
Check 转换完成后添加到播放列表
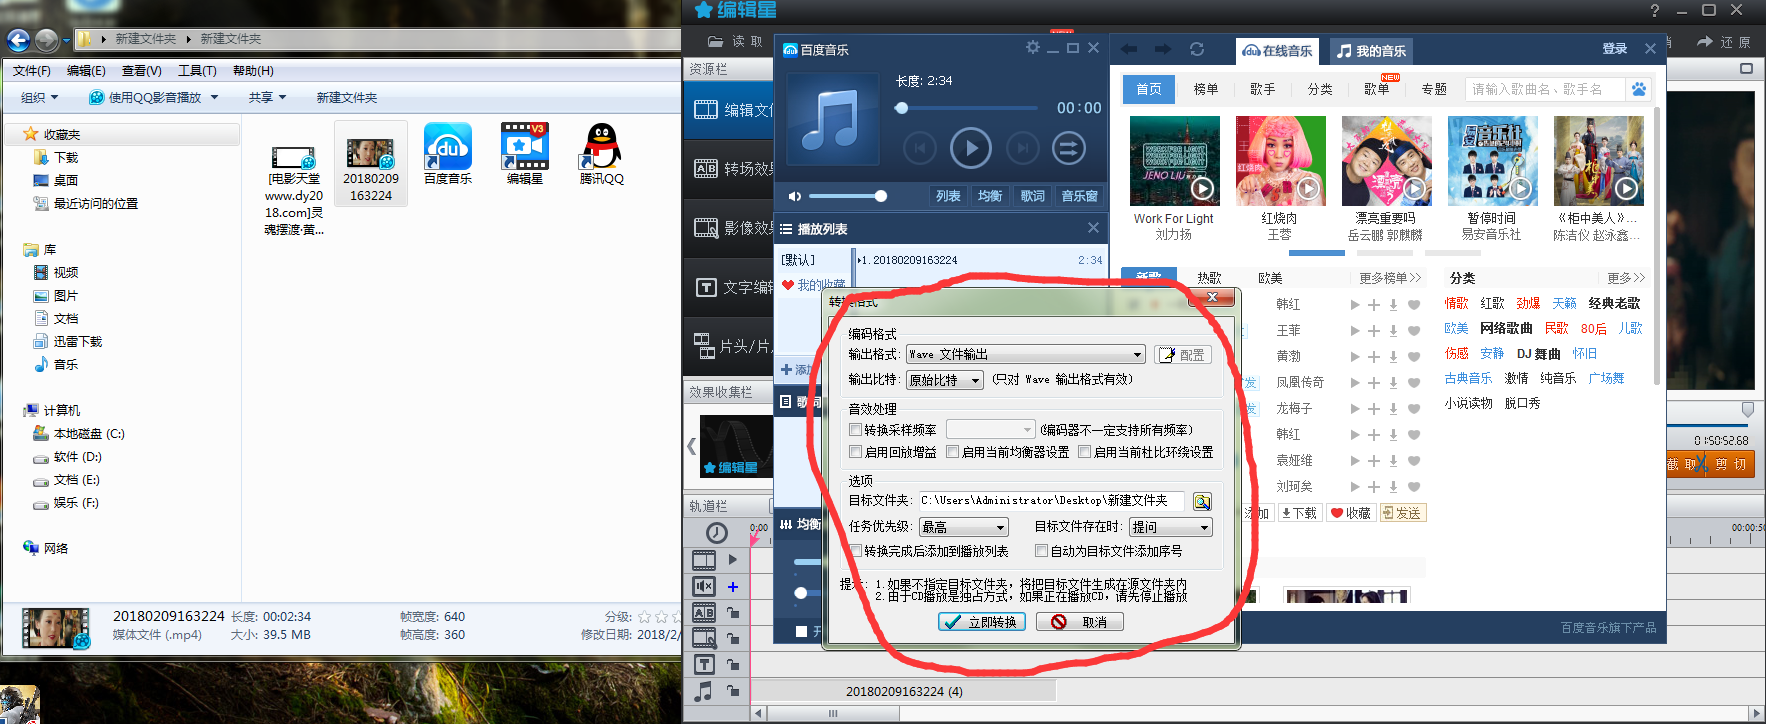[856, 551]
